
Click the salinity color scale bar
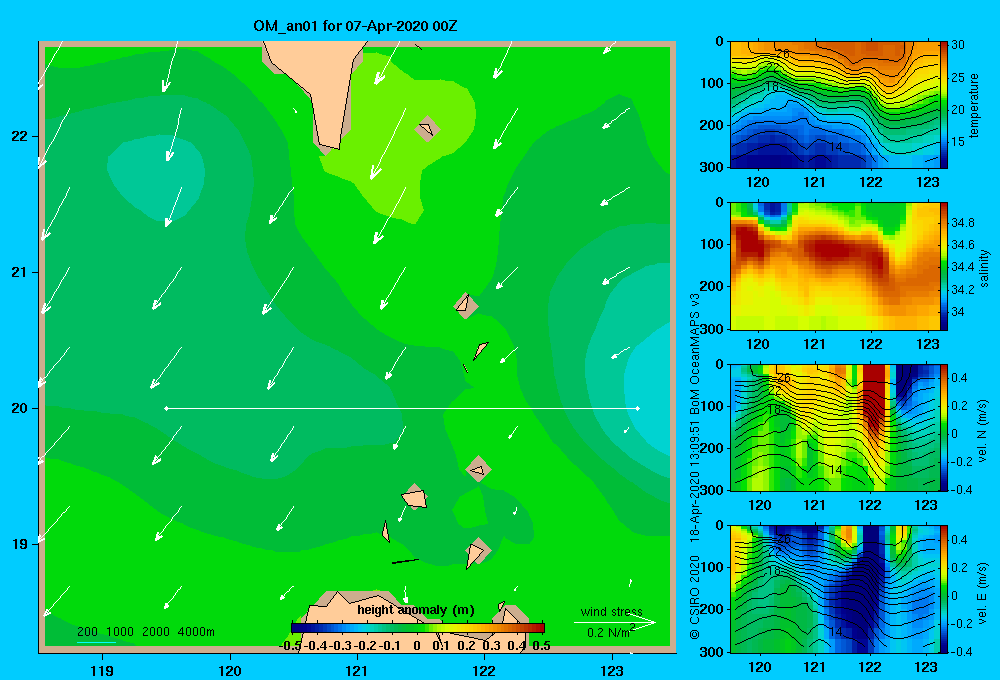click(x=944, y=266)
